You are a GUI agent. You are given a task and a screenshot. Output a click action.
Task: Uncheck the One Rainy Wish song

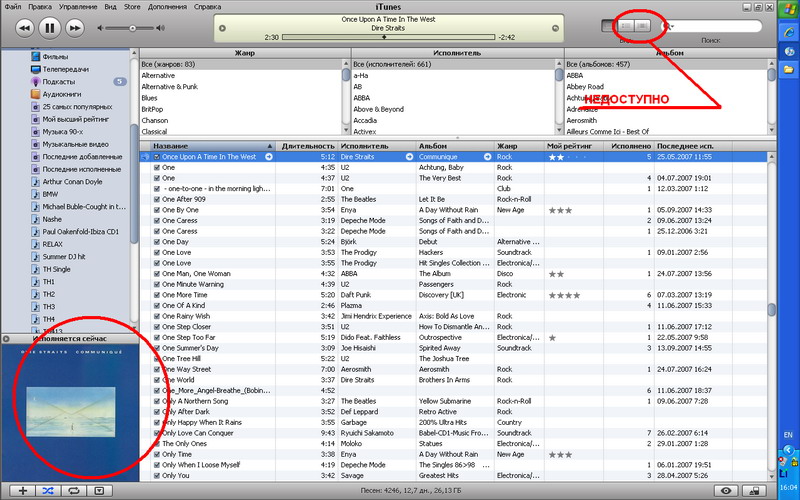coord(157,316)
